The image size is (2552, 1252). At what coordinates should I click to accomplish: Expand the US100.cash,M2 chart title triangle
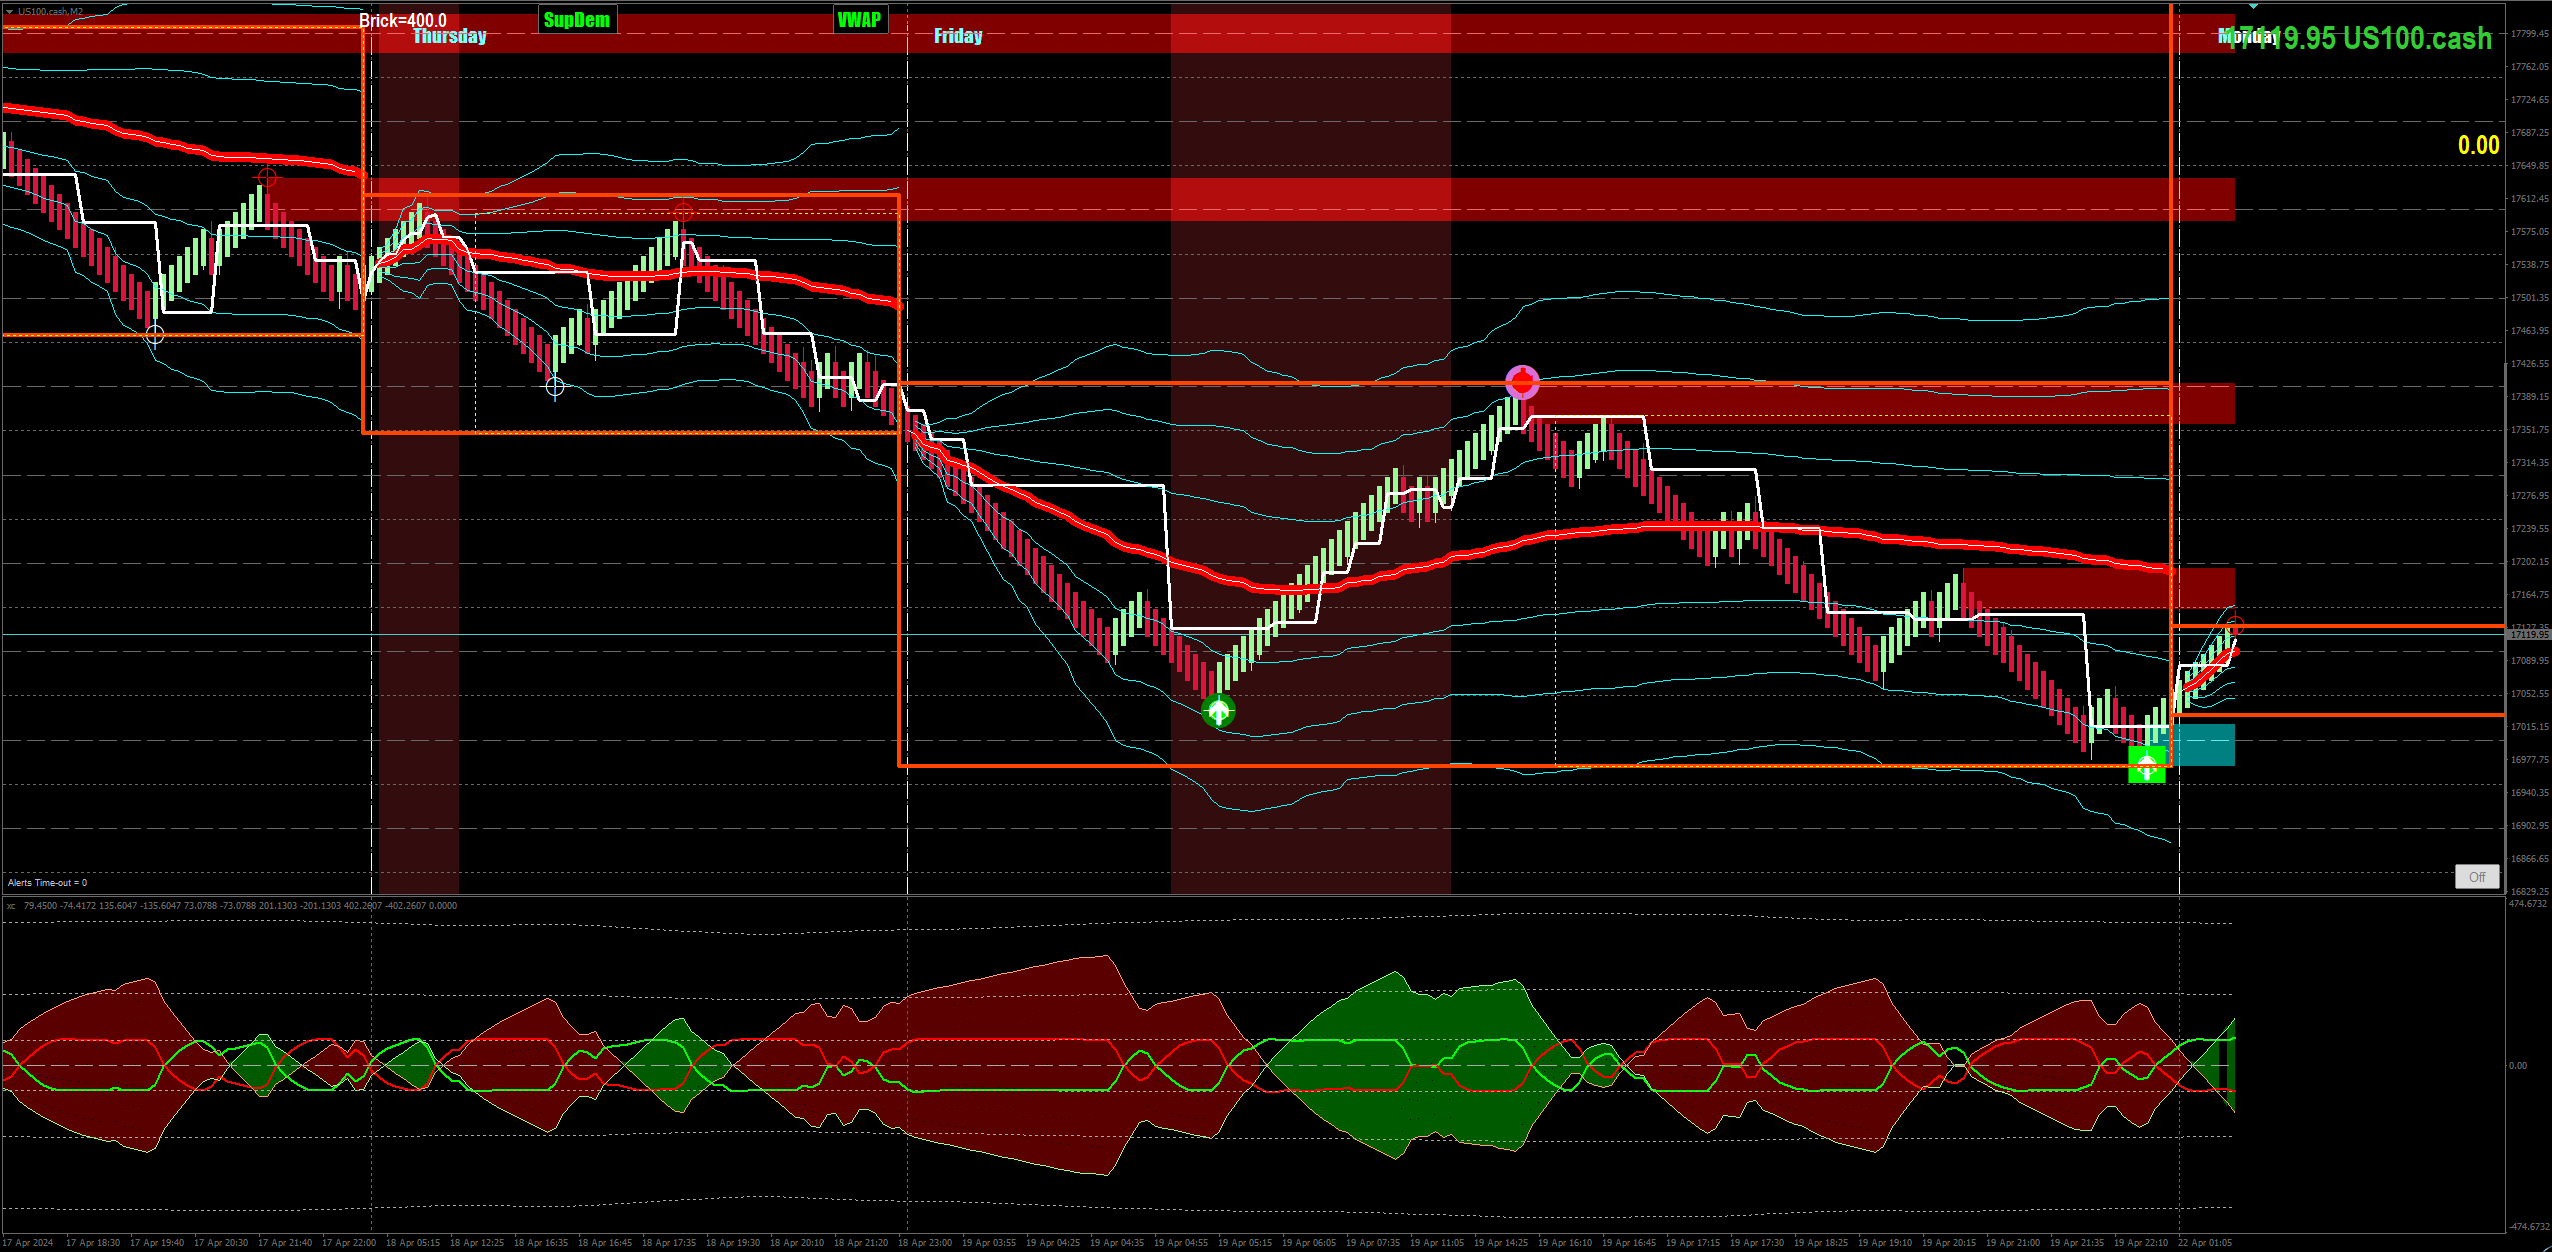[x=9, y=12]
